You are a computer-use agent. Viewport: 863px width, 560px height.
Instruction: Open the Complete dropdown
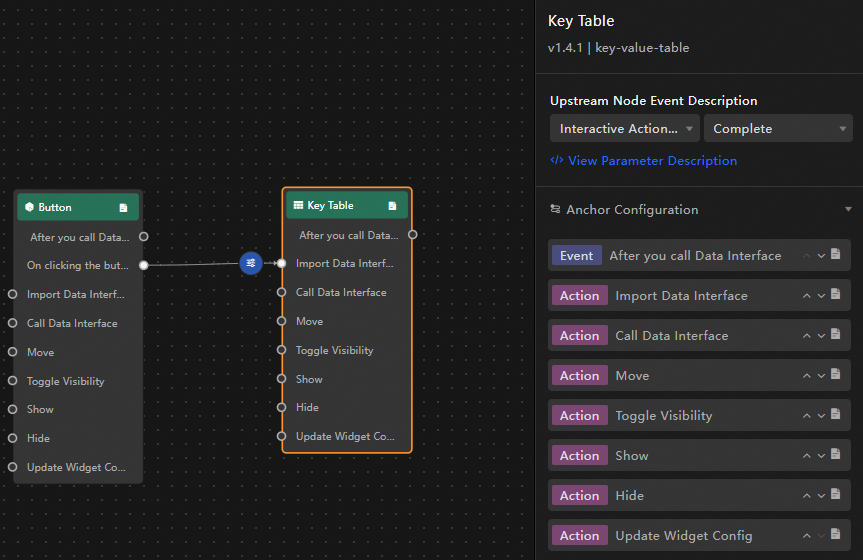[776, 129]
